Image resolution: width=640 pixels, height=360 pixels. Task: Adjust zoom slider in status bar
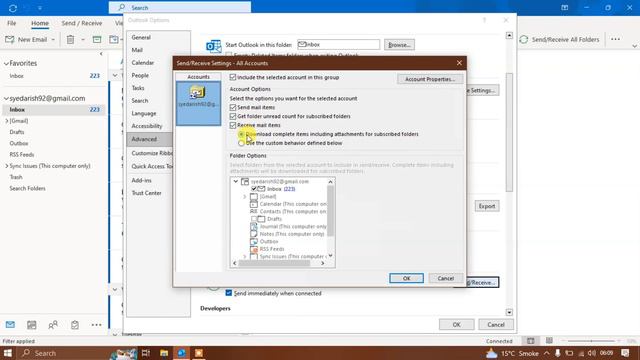click(x=591, y=341)
